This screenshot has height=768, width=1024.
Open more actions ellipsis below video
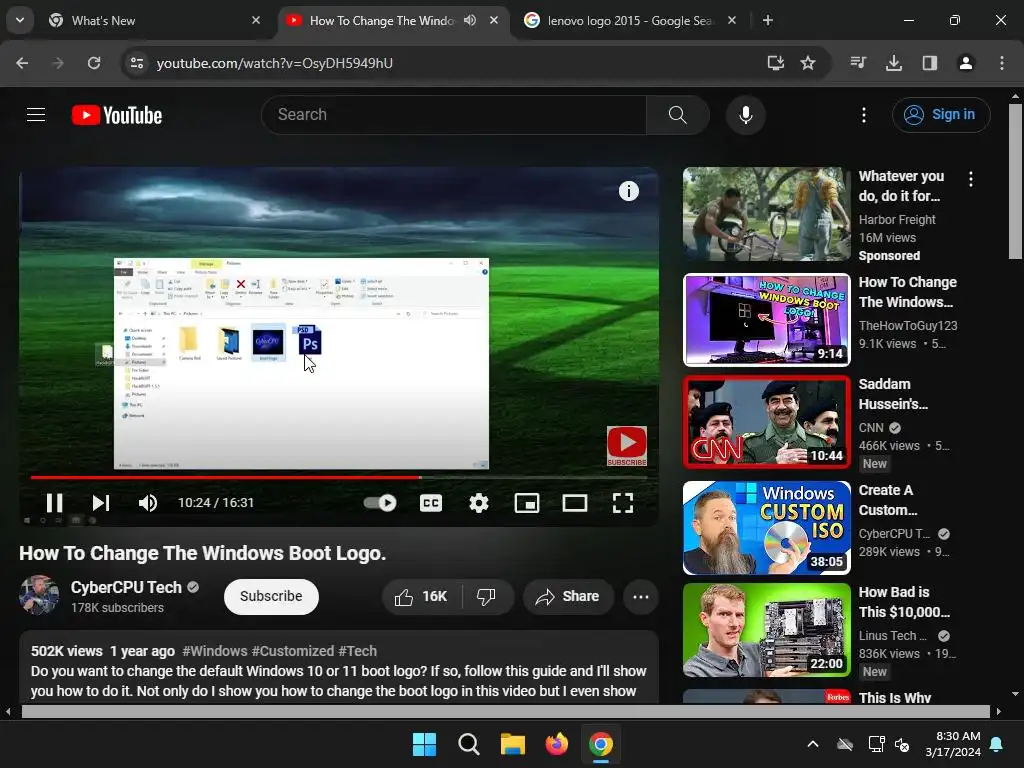click(x=641, y=596)
